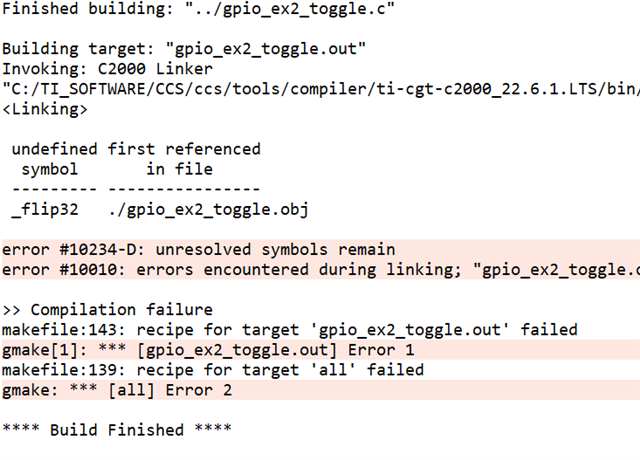
Task: Click the 'Building target' gpio_ex2_toggle.out line
Action: tap(184, 49)
